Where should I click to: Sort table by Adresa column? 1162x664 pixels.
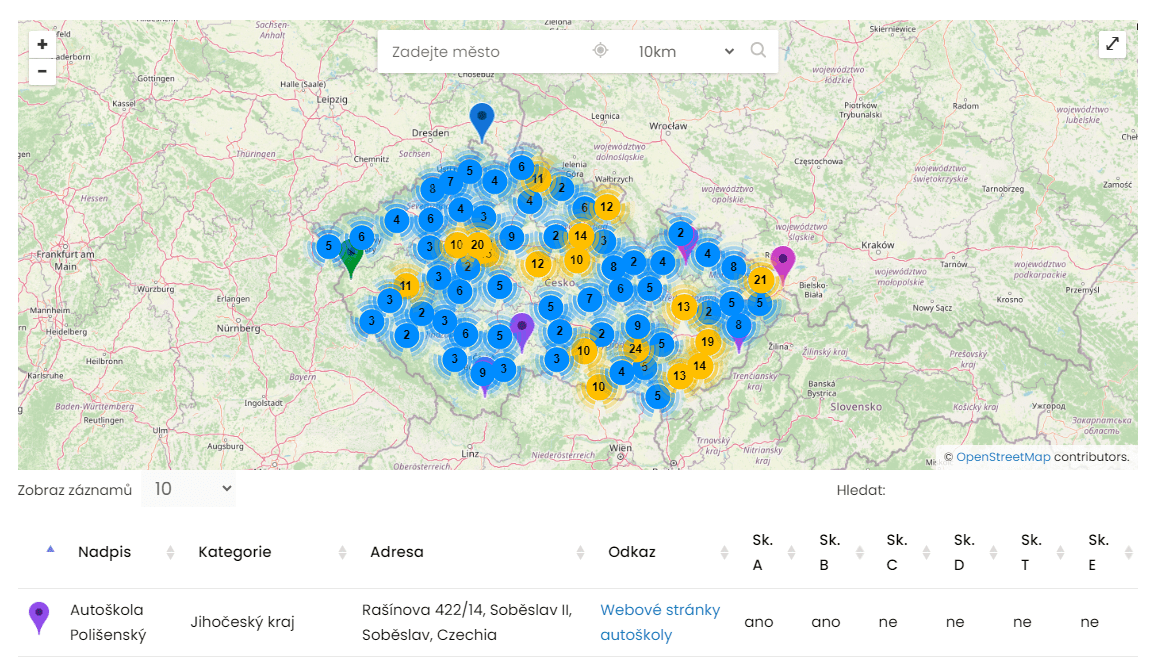397,552
